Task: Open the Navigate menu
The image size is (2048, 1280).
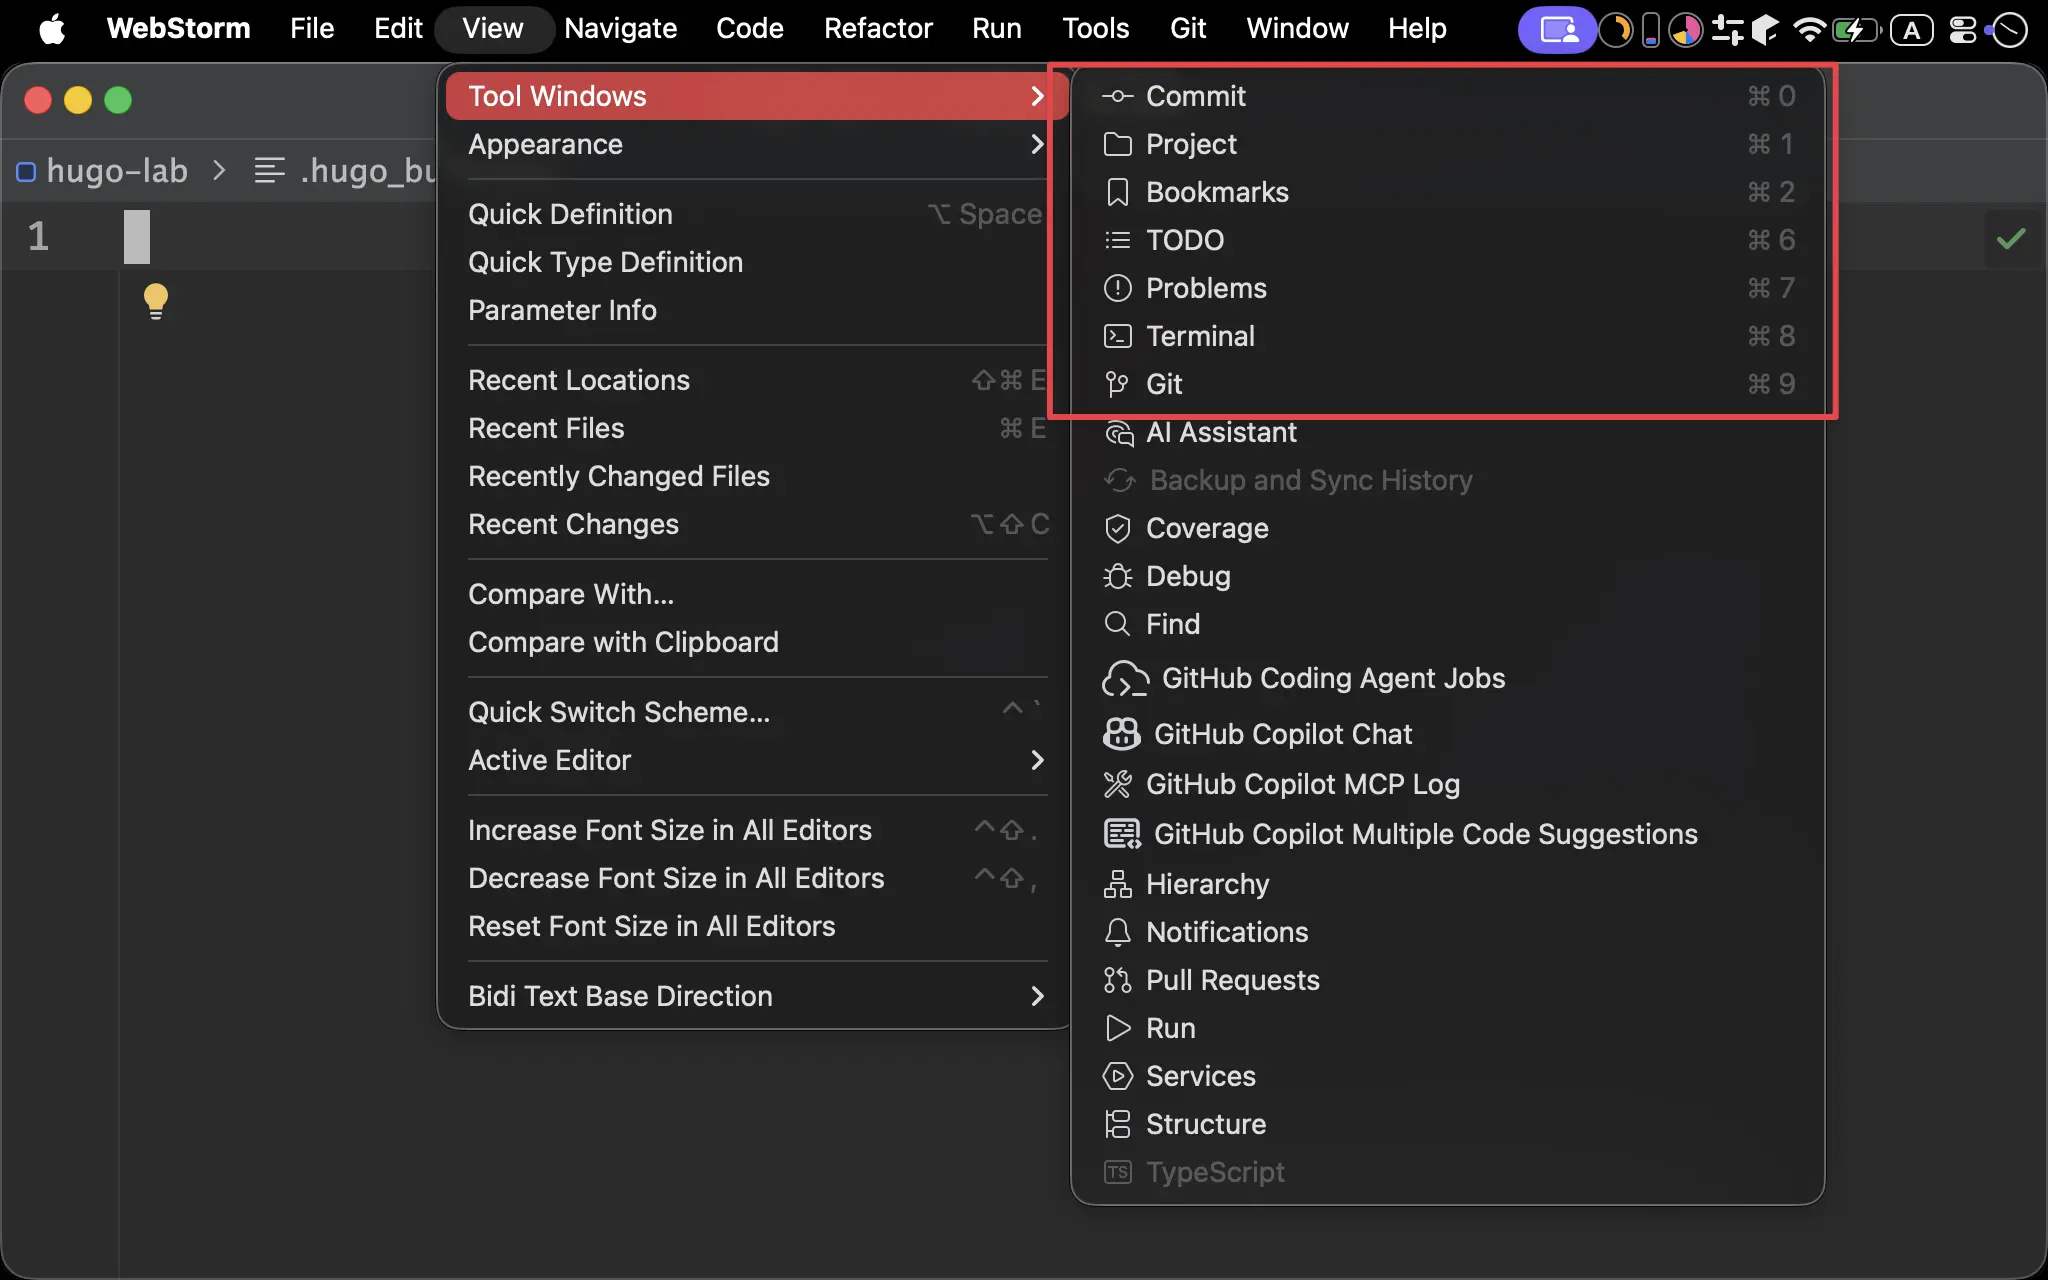Action: coord(620,28)
